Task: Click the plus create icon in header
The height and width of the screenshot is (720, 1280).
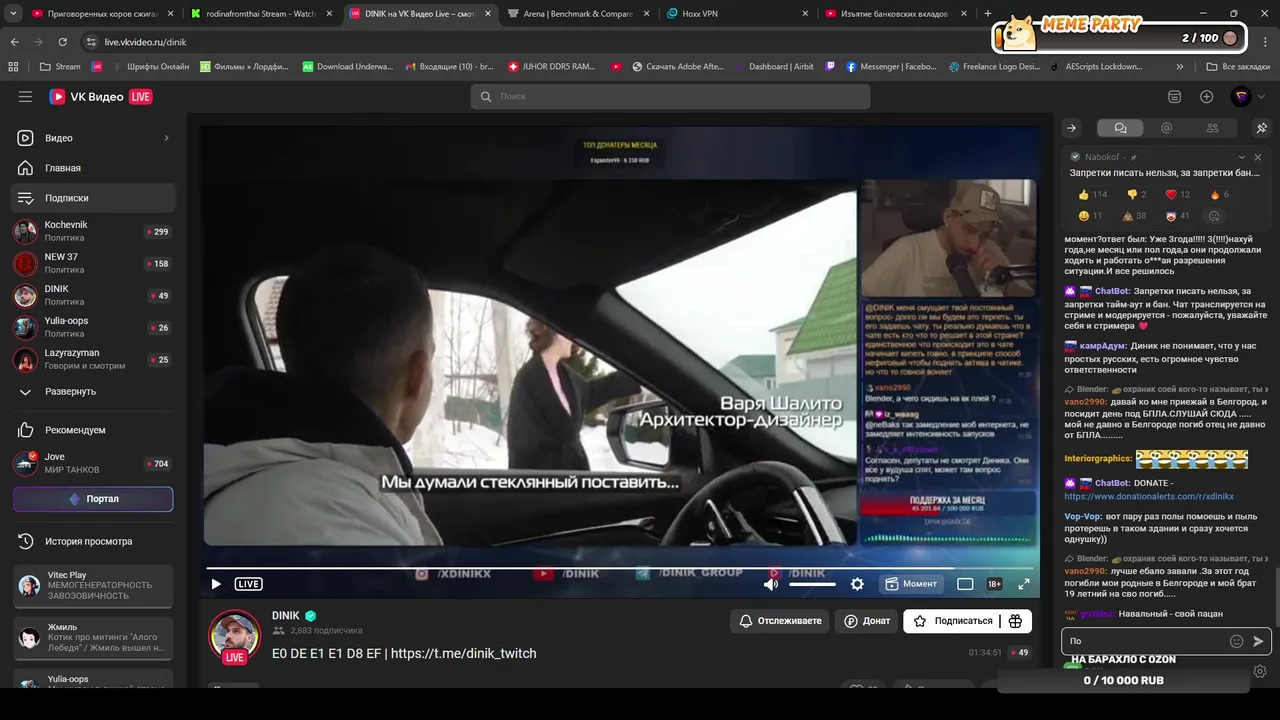Action: click(1207, 97)
